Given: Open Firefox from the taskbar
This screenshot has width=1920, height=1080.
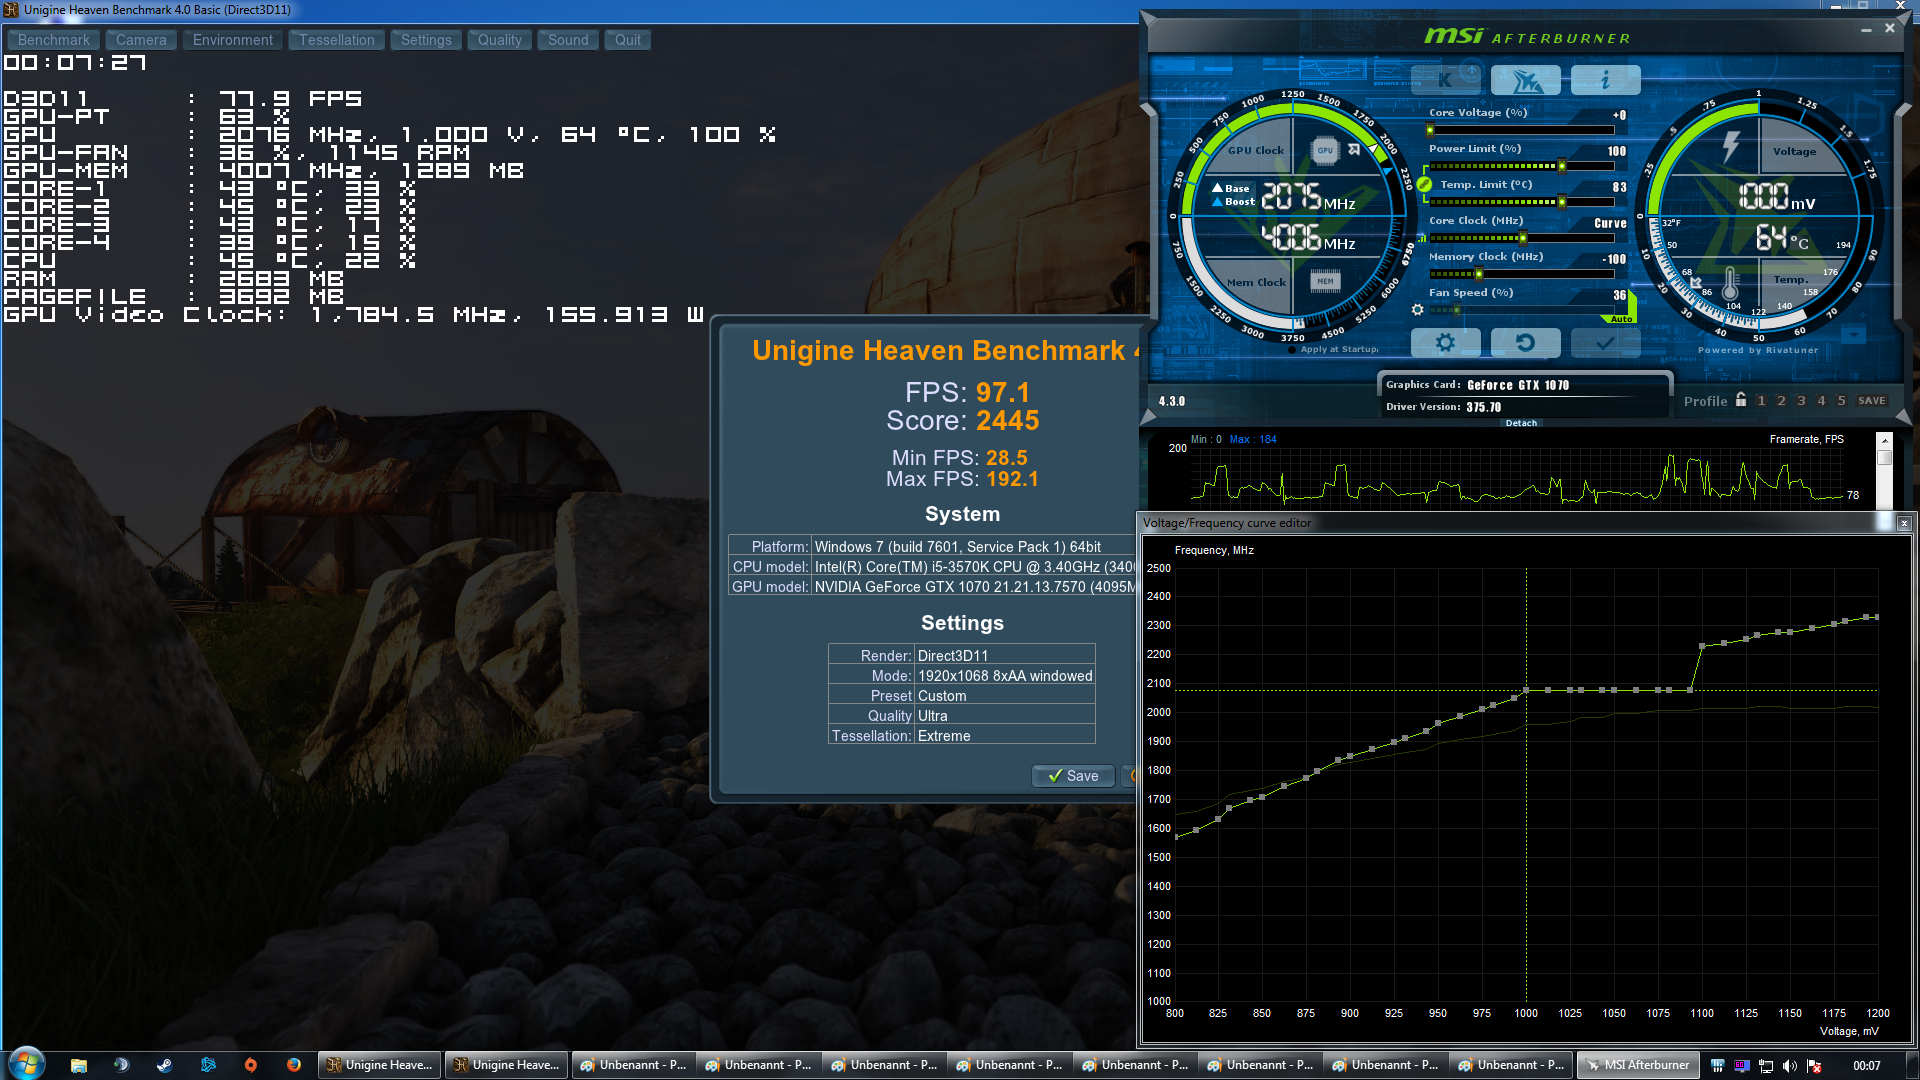Looking at the screenshot, I should [x=293, y=1065].
